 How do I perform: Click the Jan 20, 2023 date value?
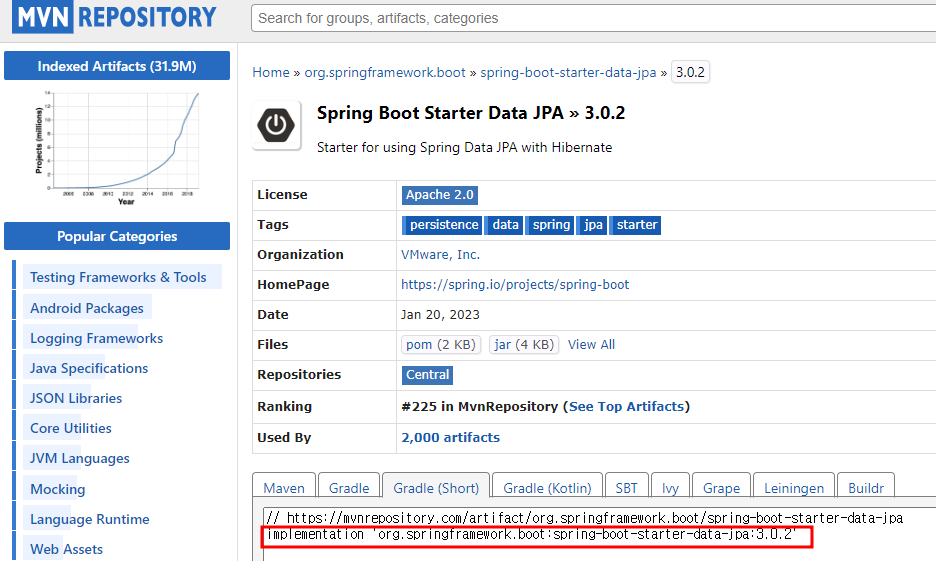click(441, 315)
